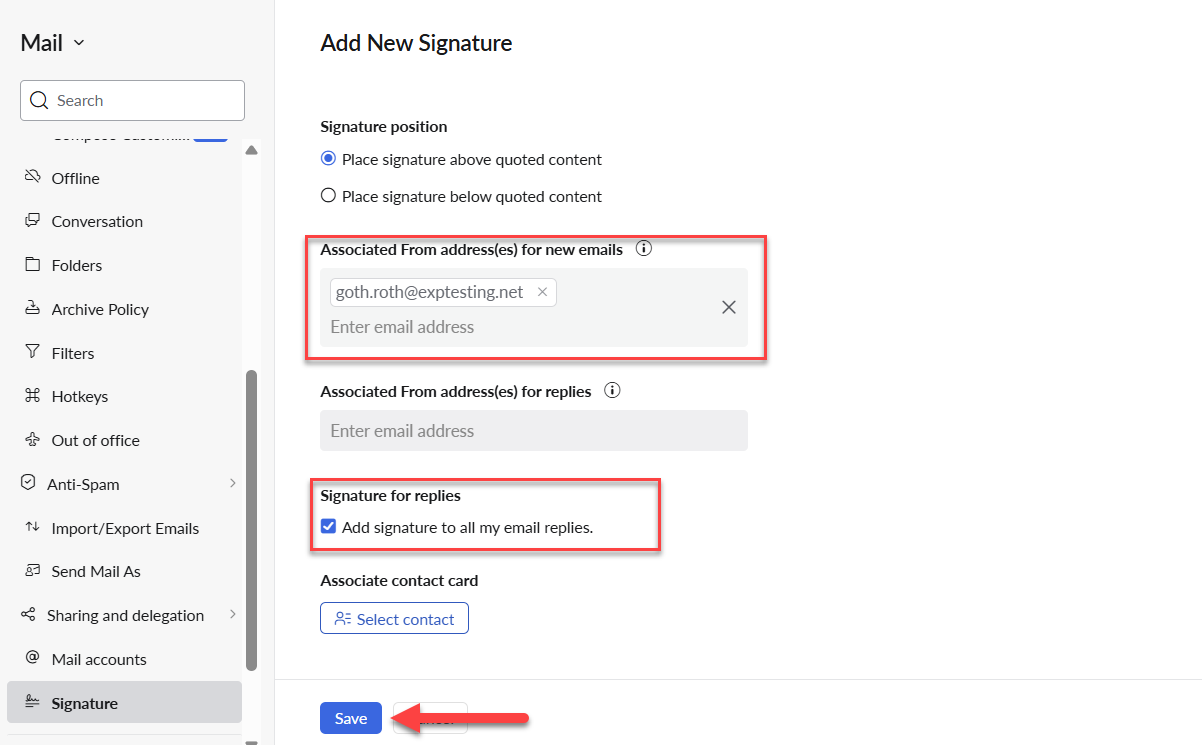The height and width of the screenshot is (745, 1202).
Task: Click the Select contact button
Action: tap(394, 619)
